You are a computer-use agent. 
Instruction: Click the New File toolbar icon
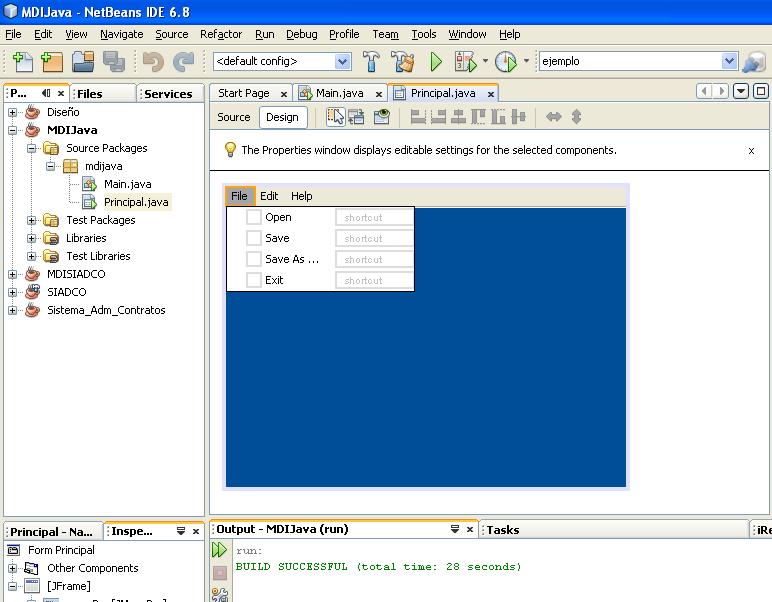pos(23,62)
